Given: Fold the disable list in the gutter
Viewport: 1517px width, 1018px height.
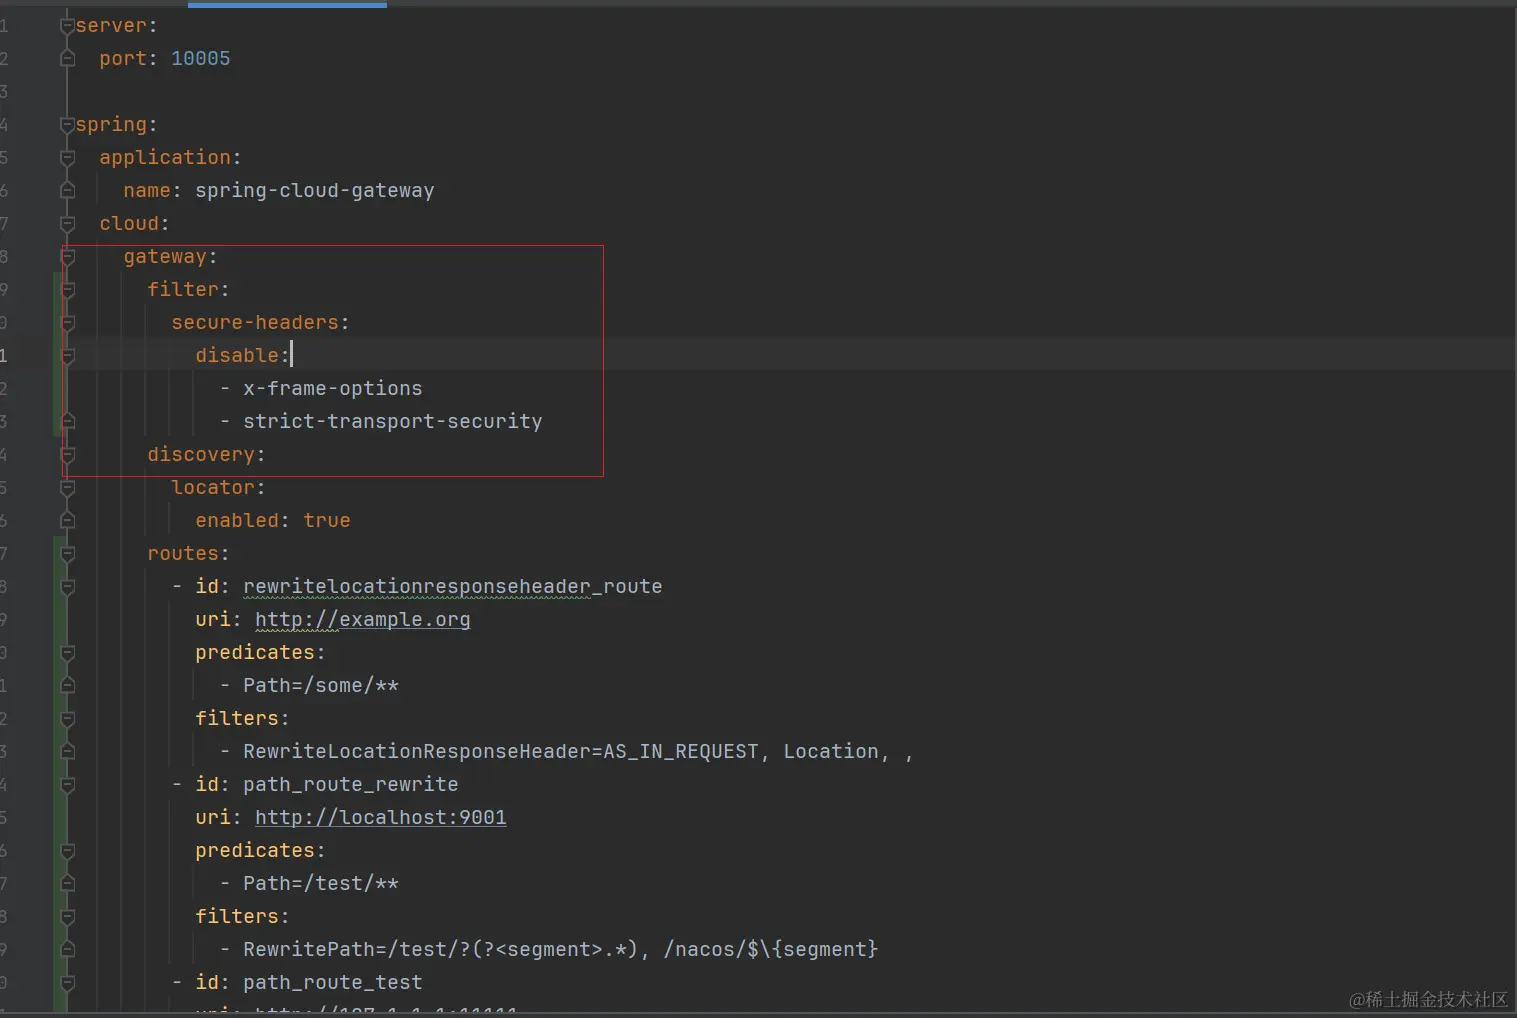Looking at the screenshot, I should pos(67,356).
